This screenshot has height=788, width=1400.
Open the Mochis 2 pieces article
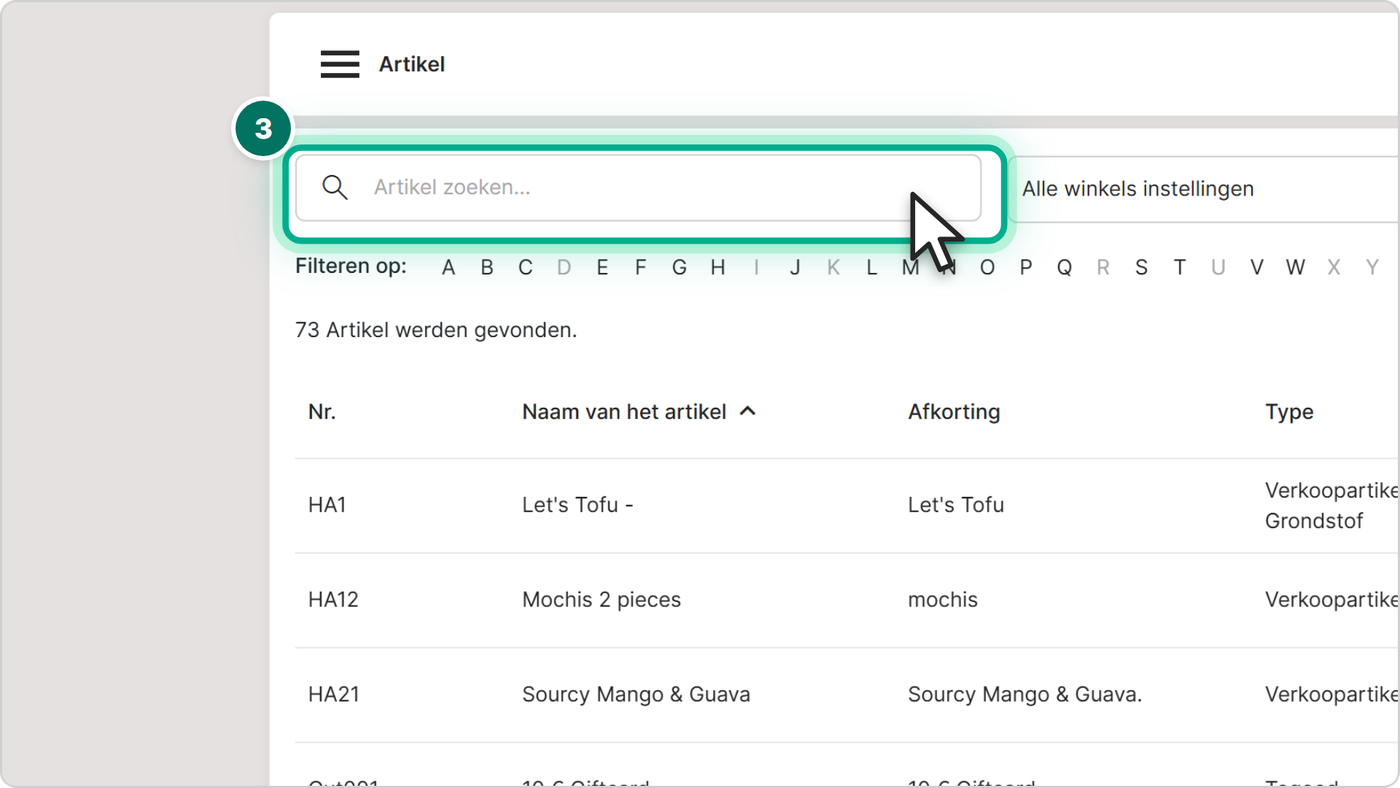[x=601, y=600]
